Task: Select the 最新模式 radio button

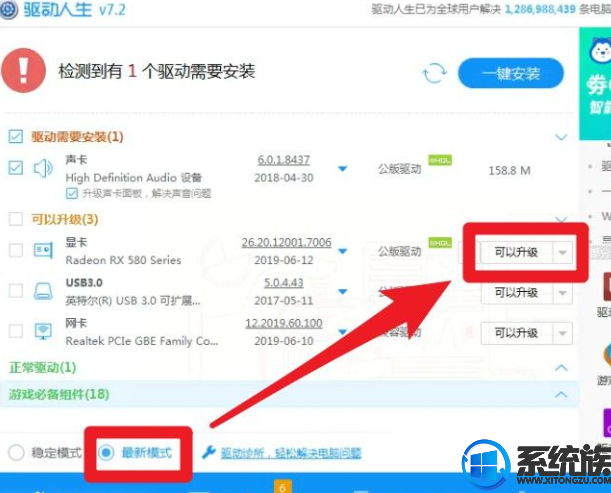Action: [x=106, y=452]
